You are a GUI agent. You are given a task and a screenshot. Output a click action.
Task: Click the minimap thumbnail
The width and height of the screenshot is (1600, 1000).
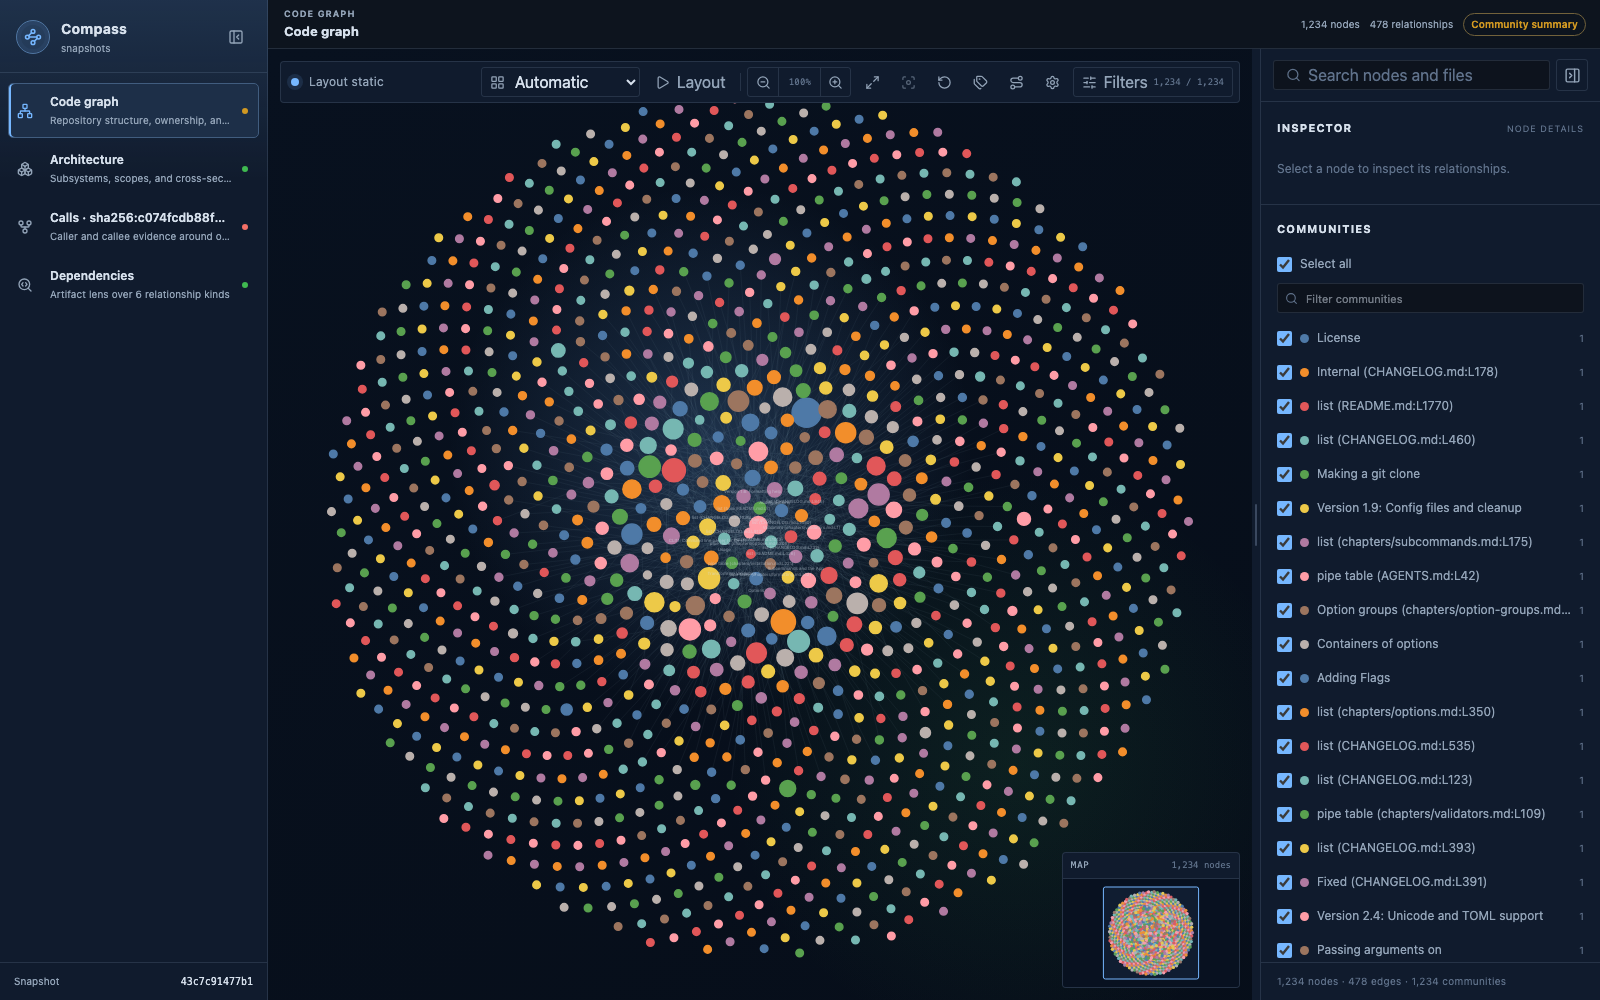tap(1151, 933)
